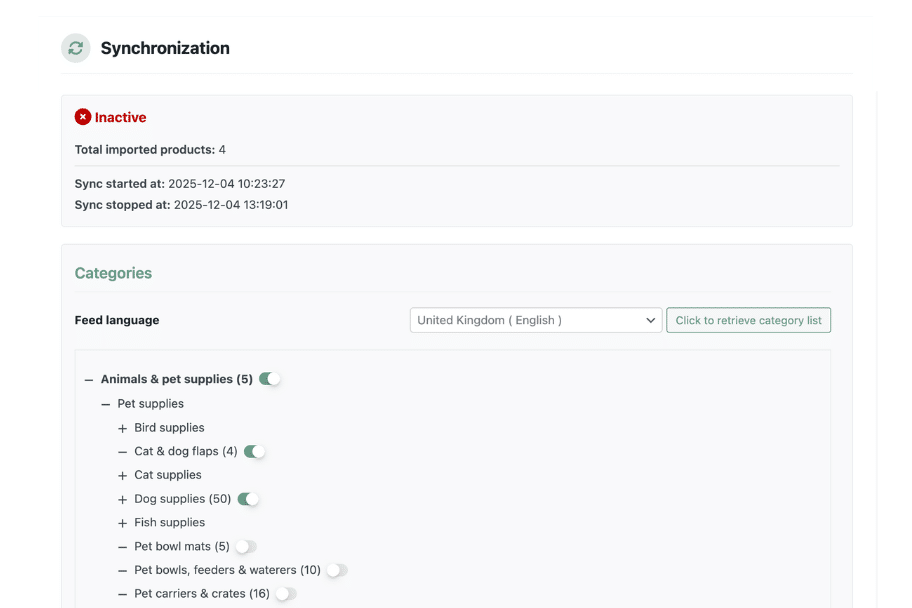Expand the Cat supplies category
This screenshot has height=608, width=912.
pos(123,476)
